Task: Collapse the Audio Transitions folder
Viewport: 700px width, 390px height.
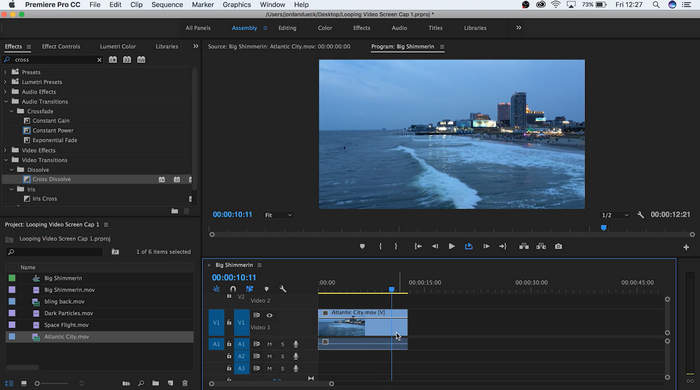Action: 6,101
